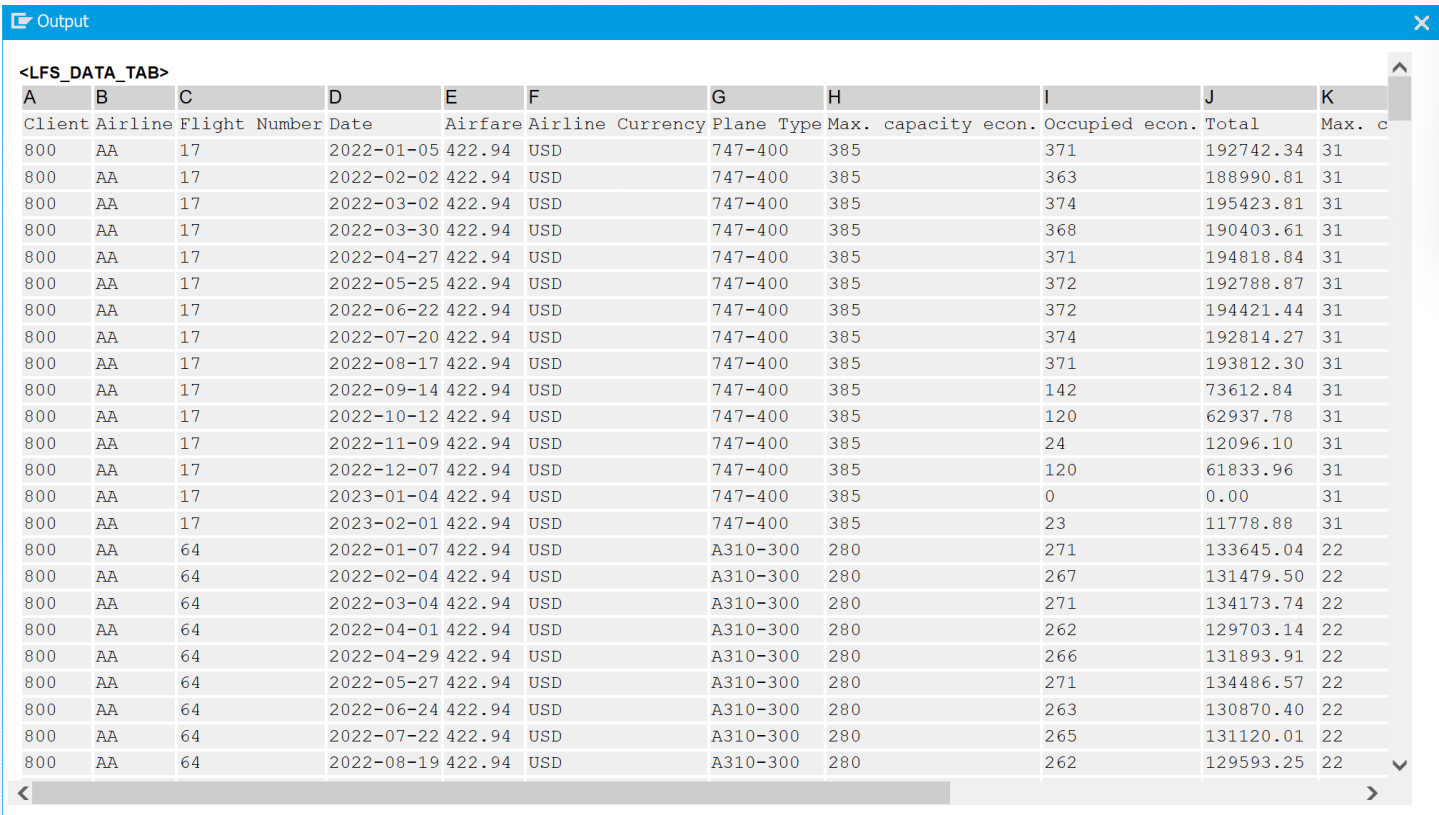Click the 'Max. capacity econ.' header cell
1439x815 pixels.
point(933,124)
